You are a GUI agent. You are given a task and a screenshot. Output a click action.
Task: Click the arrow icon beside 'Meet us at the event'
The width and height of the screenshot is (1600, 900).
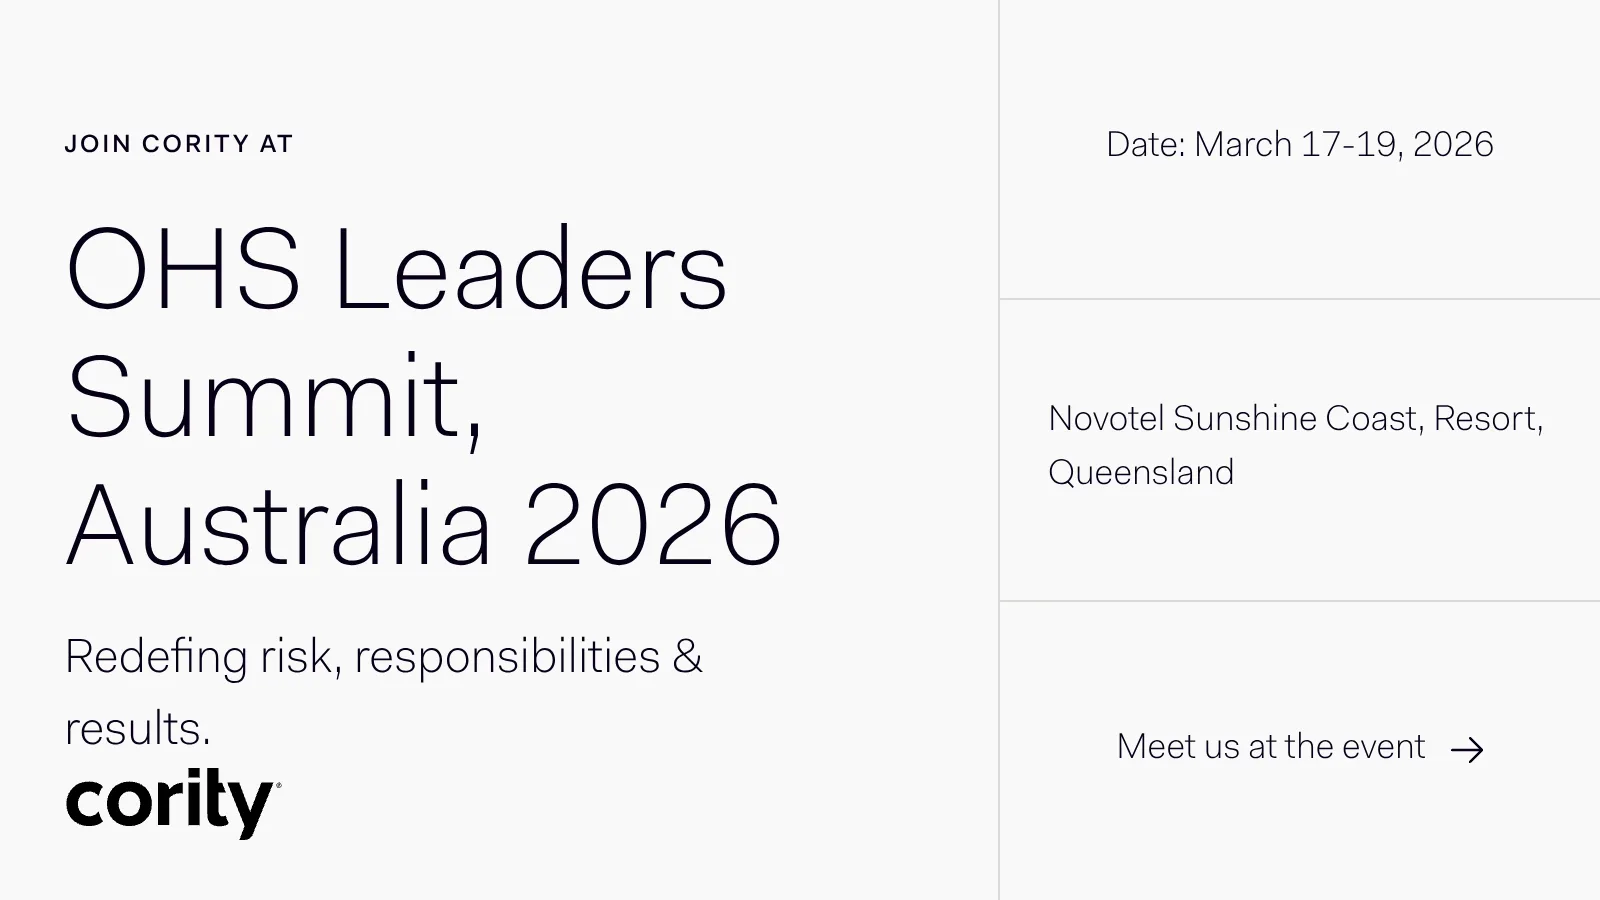point(1467,750)
